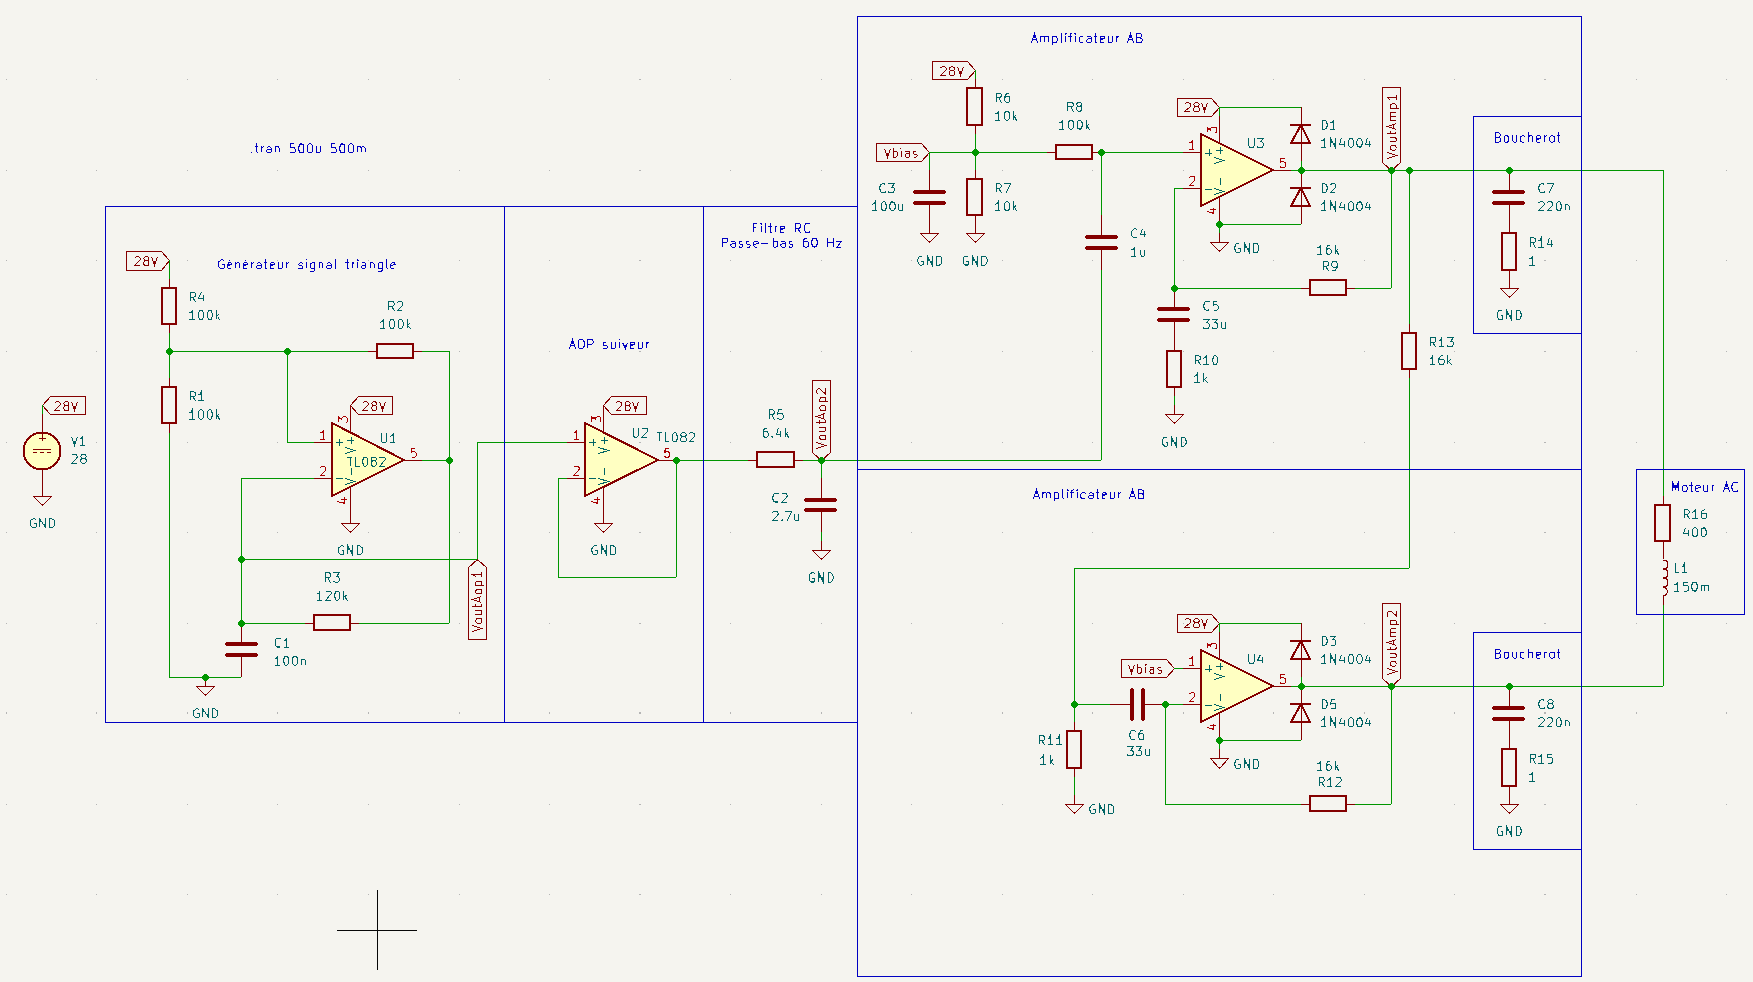Click the U1 TL082 op-amp symbol
This screenshot has height=982, width=1753.
click(x=367, y=459)
